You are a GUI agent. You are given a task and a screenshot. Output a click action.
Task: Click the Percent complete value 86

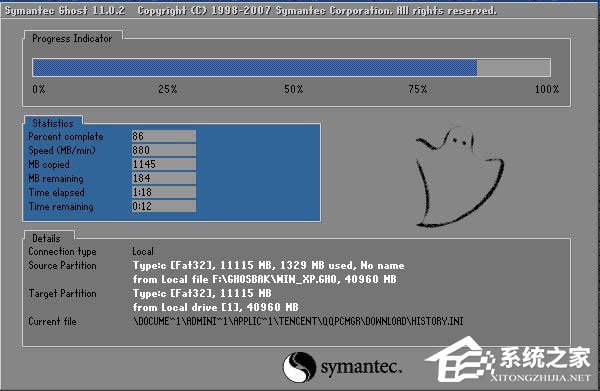pos(164,136)
